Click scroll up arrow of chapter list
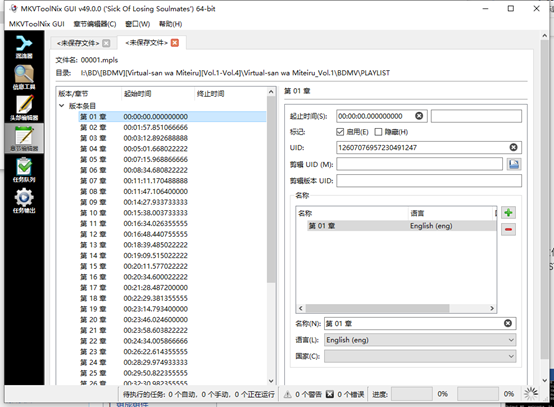The image size is (554, 407). 271,92
